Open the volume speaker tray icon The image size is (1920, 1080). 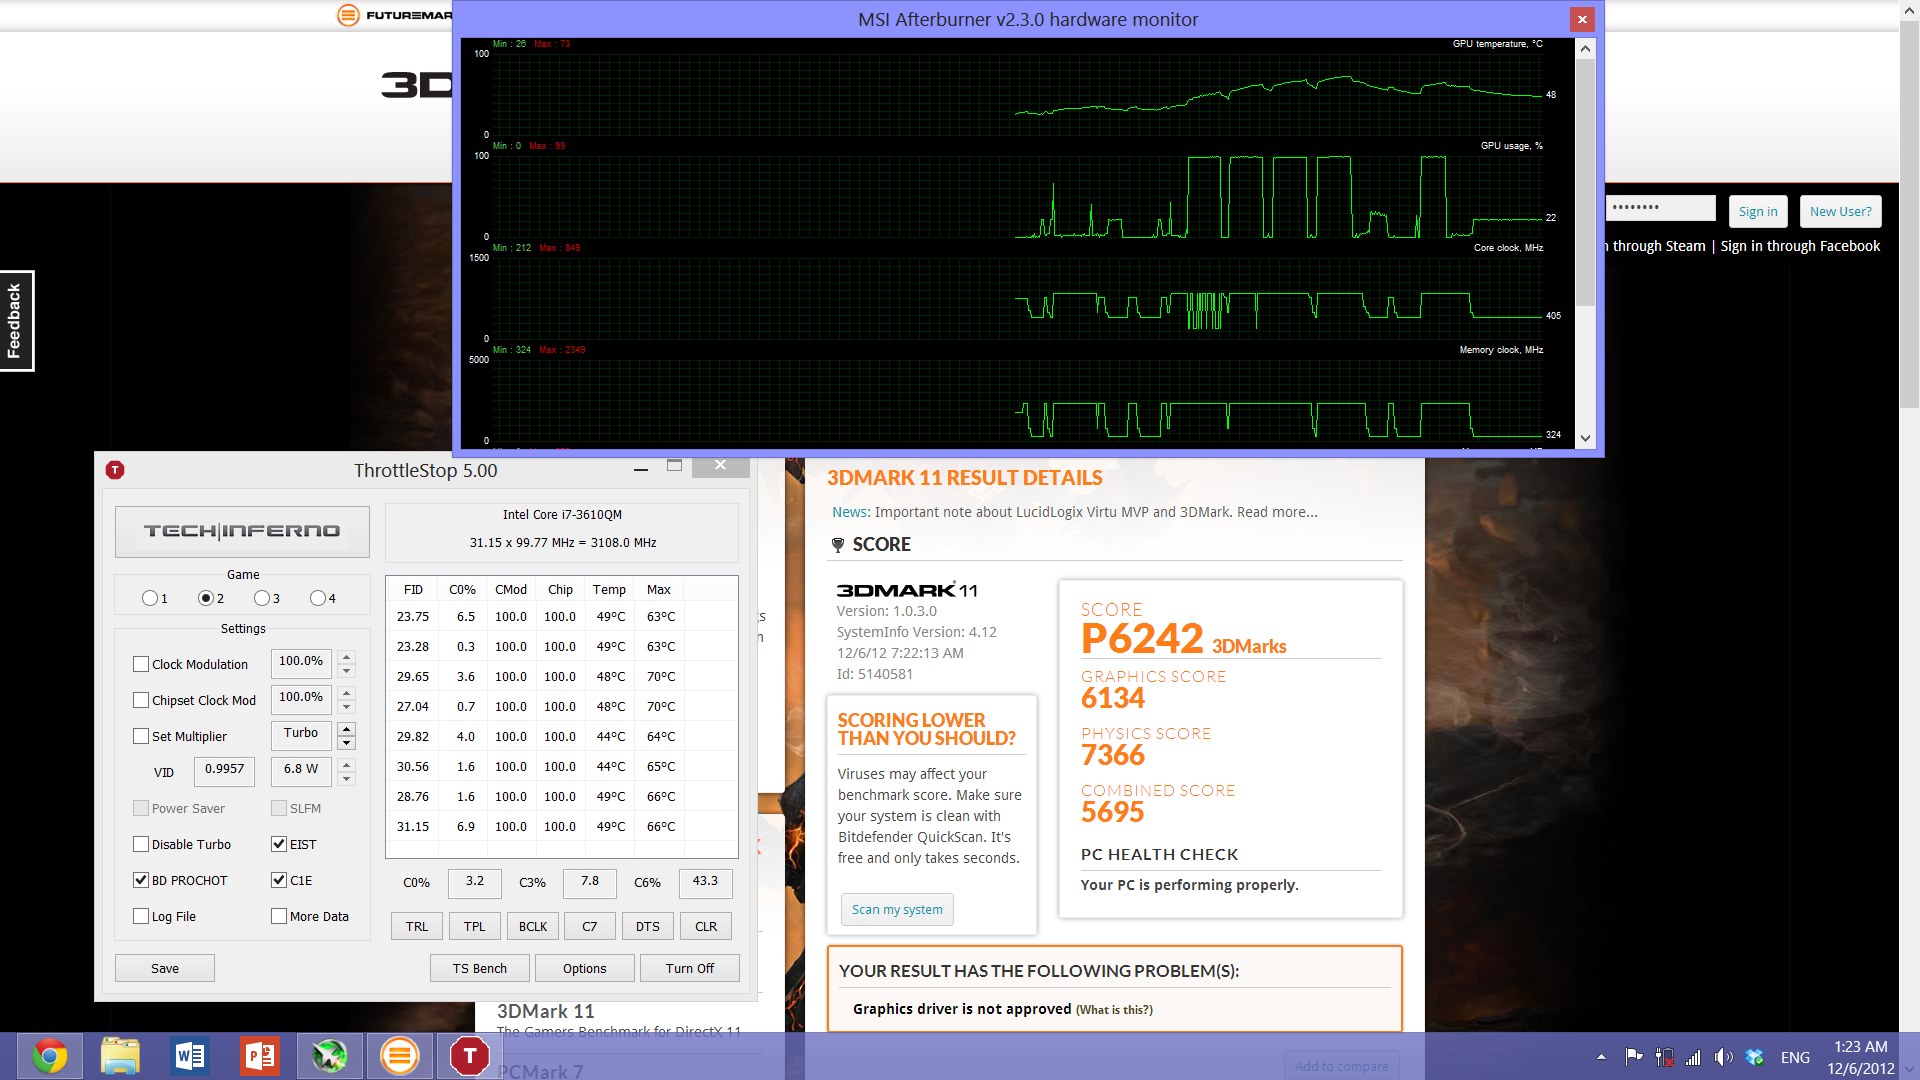pos(1723,1057)
